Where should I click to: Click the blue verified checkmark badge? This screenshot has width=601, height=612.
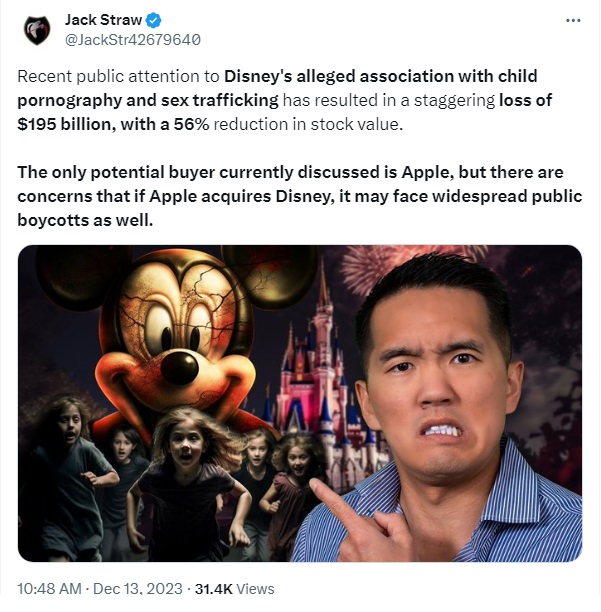click(153, 20)
